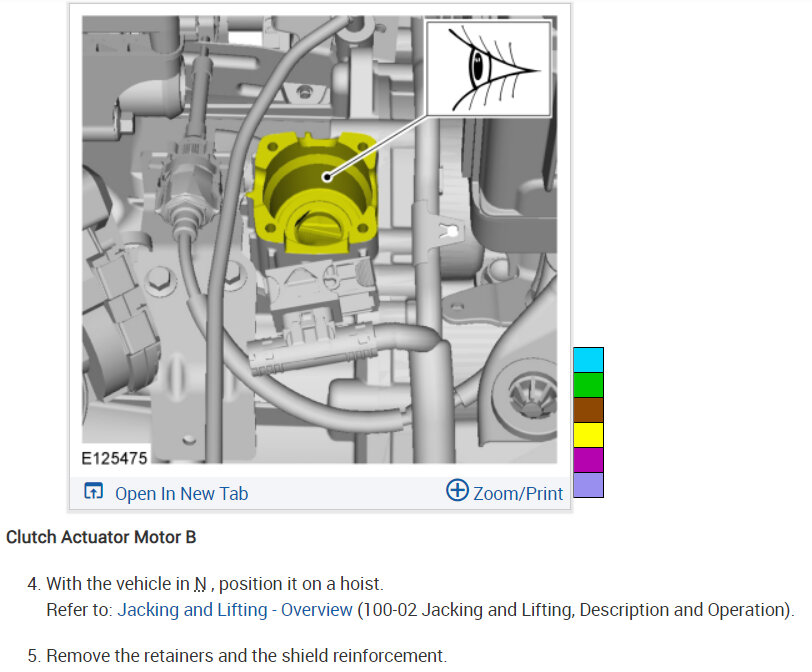Select the green color swatch
The image size is (812, 672).
[x=588, y=385]
